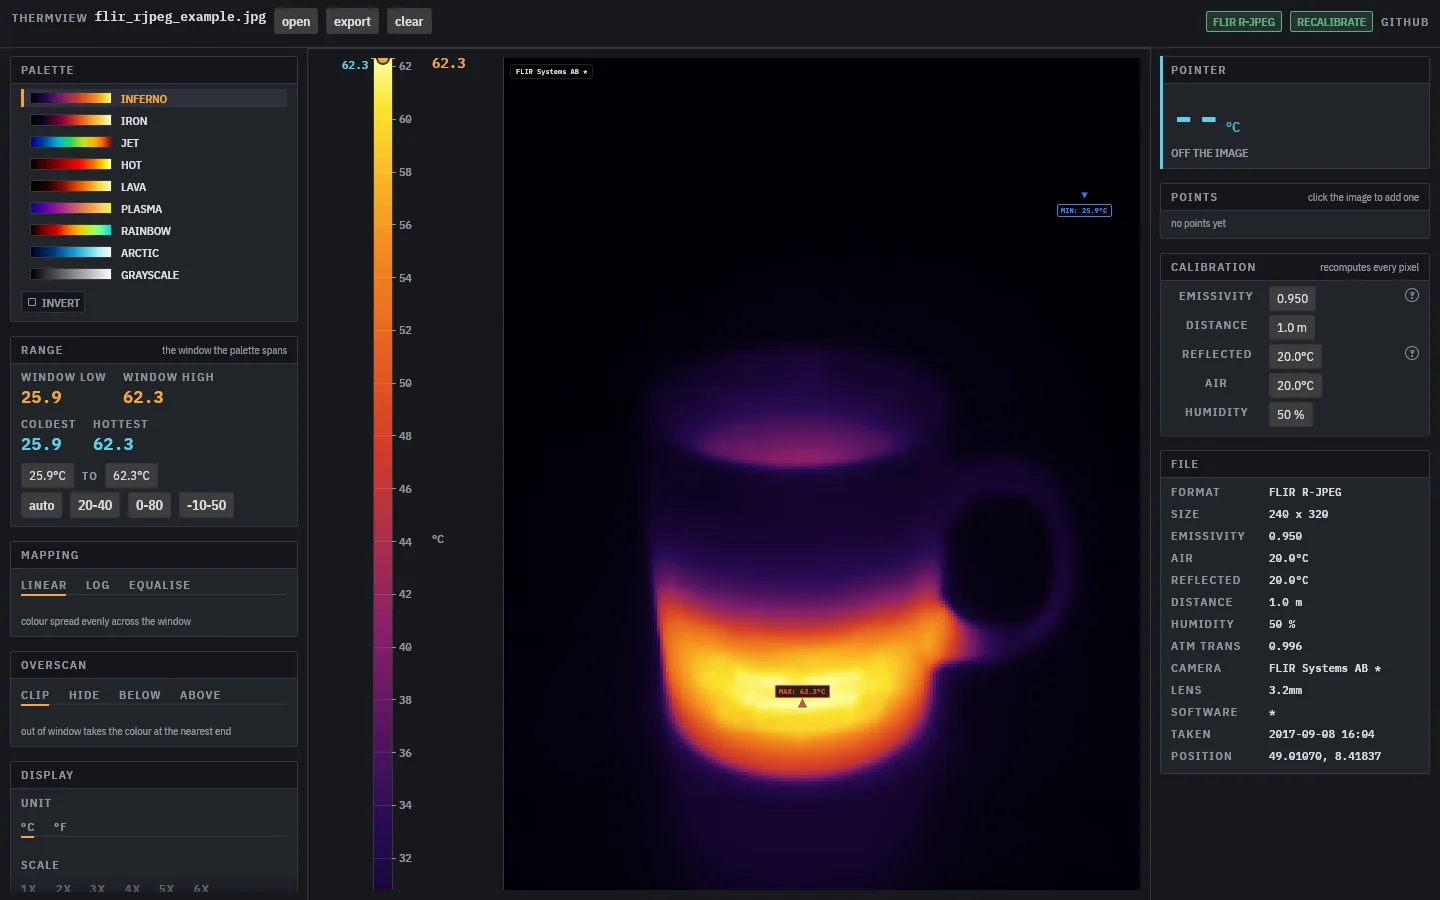This screenshot has width=1440, height=900.
Task: Pick the Hot palette
Action: click(154, 164)
